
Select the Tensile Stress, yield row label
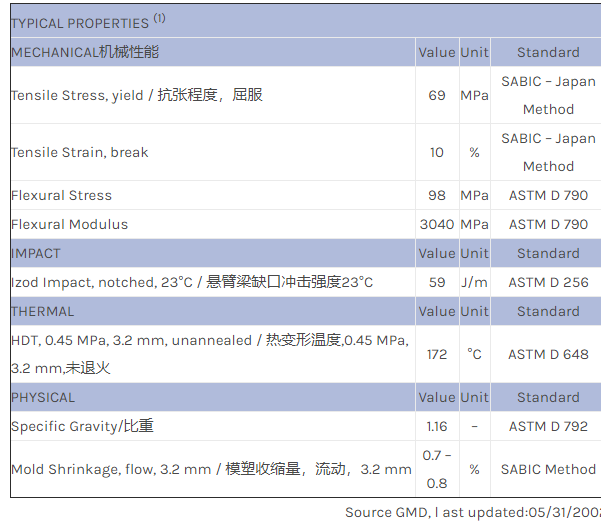tap(137, 95)
